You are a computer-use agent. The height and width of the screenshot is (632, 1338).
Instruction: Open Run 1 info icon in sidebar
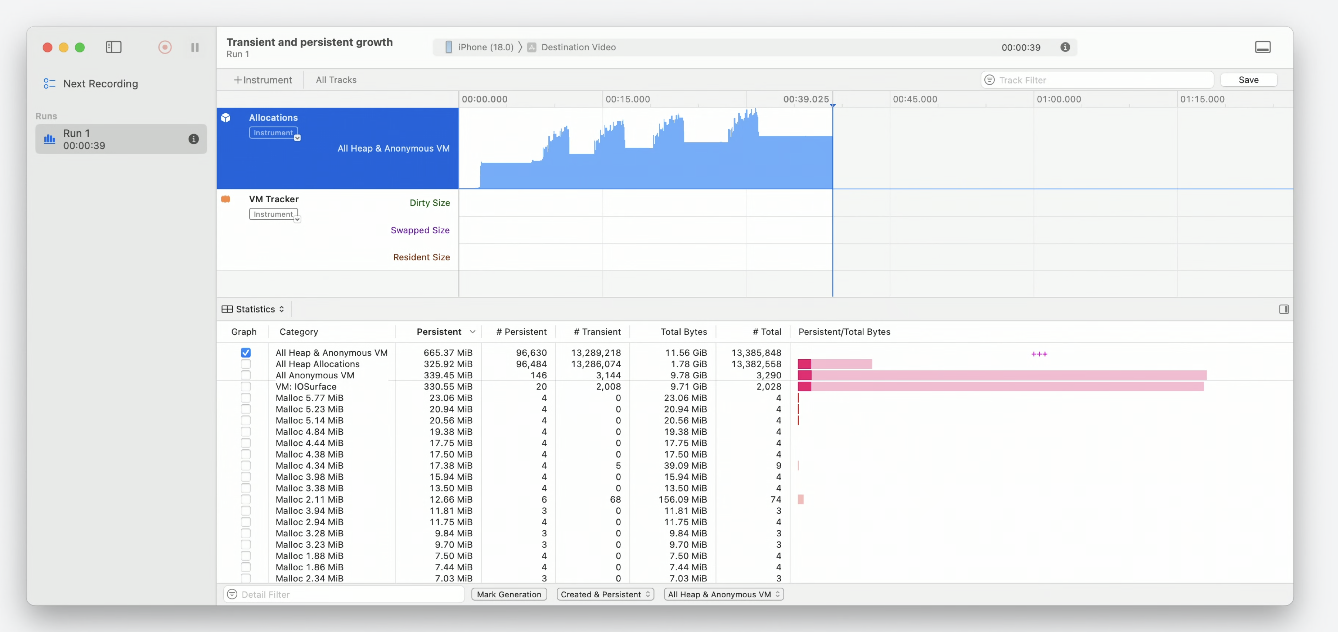pos(194,139)
